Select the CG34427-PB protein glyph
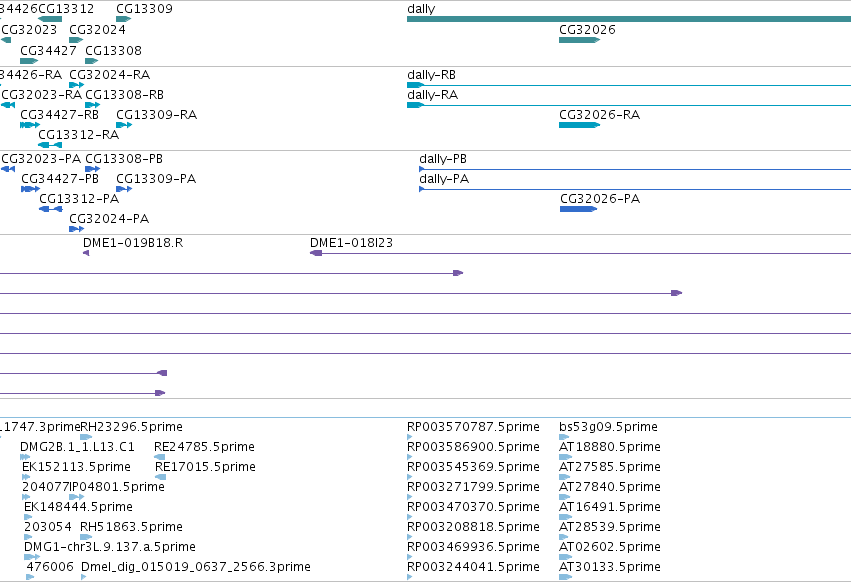The height and width of the screenshot is (582, 851). pyautogui.click(x=30, y=189)
